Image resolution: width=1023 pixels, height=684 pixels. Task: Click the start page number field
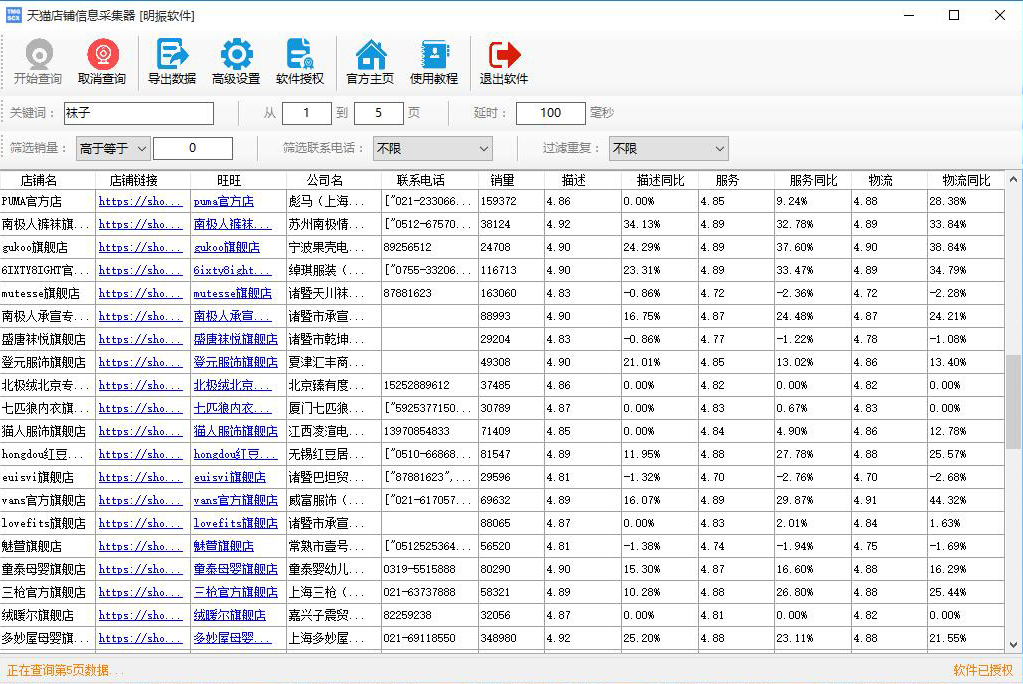[x=306, y=113]
